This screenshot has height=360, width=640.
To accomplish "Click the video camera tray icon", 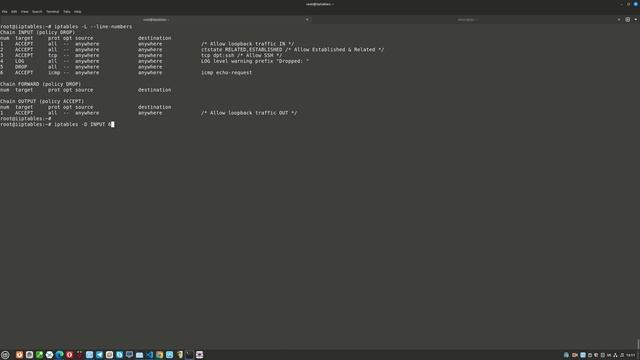I will [x=575, y=355].
